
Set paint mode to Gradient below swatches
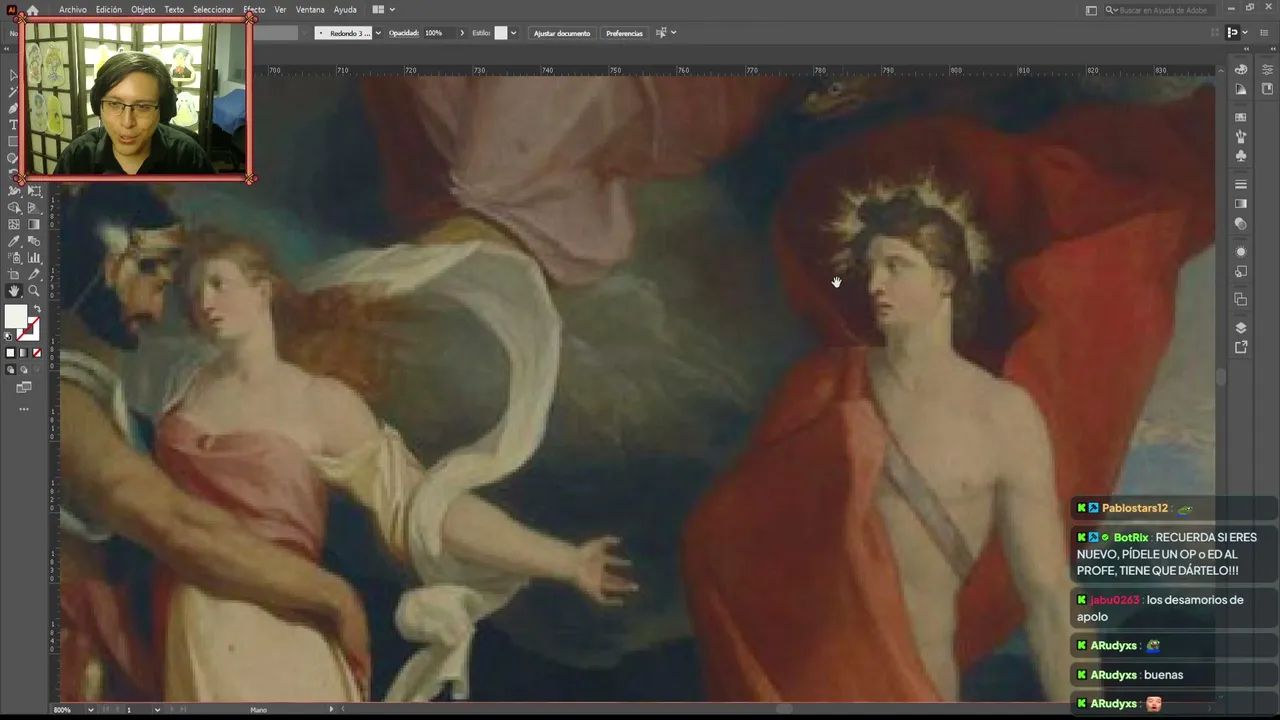click(24, 353)
